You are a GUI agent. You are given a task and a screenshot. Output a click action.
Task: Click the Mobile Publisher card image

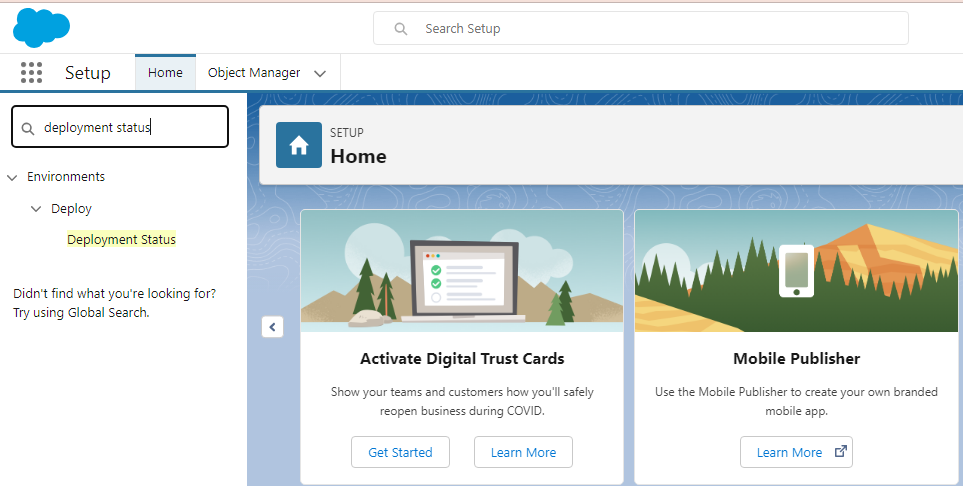tap(796, 271)
